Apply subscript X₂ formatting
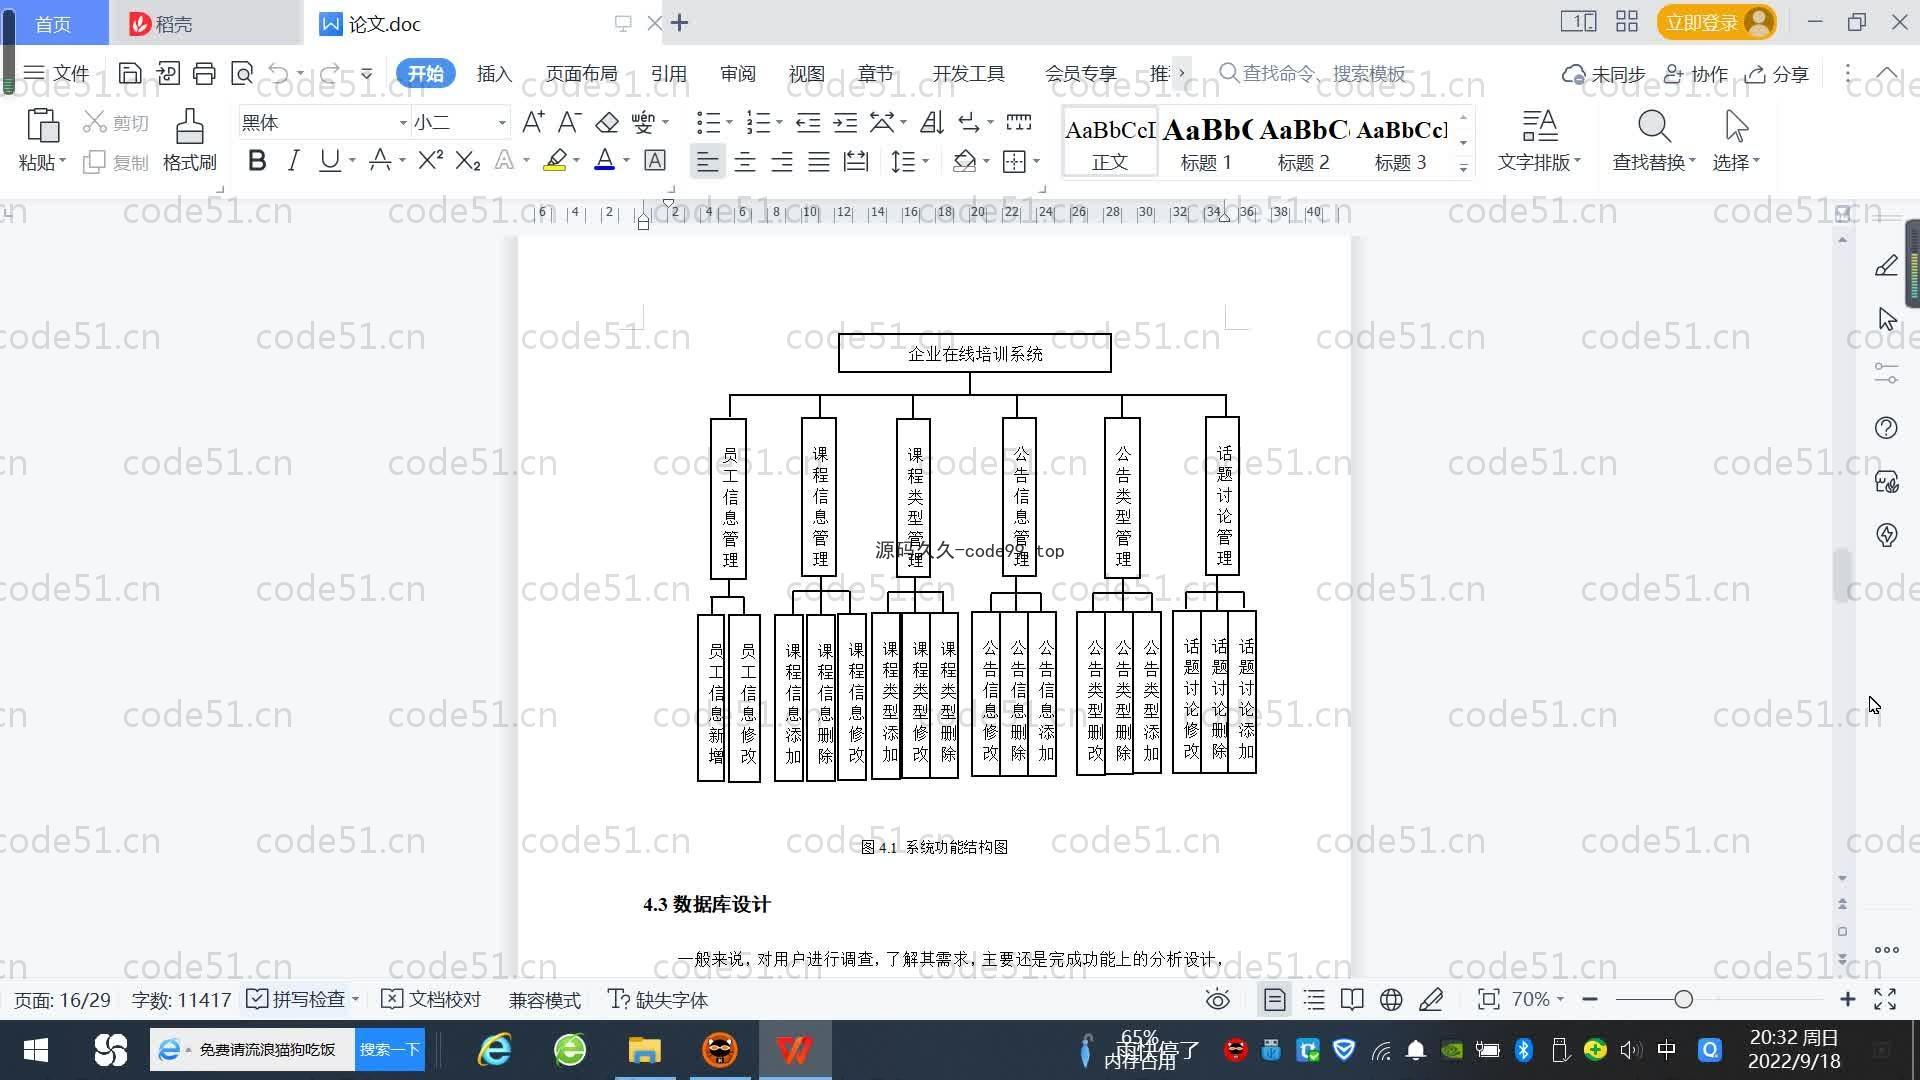 pos(467,160)
